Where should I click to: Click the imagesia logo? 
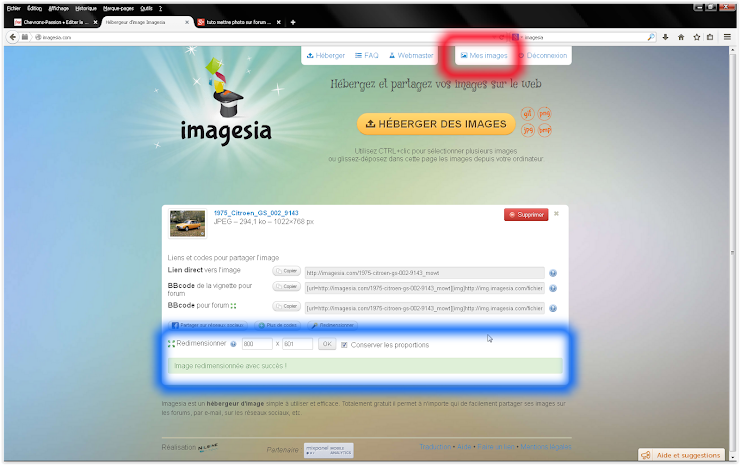pos(226,101)
